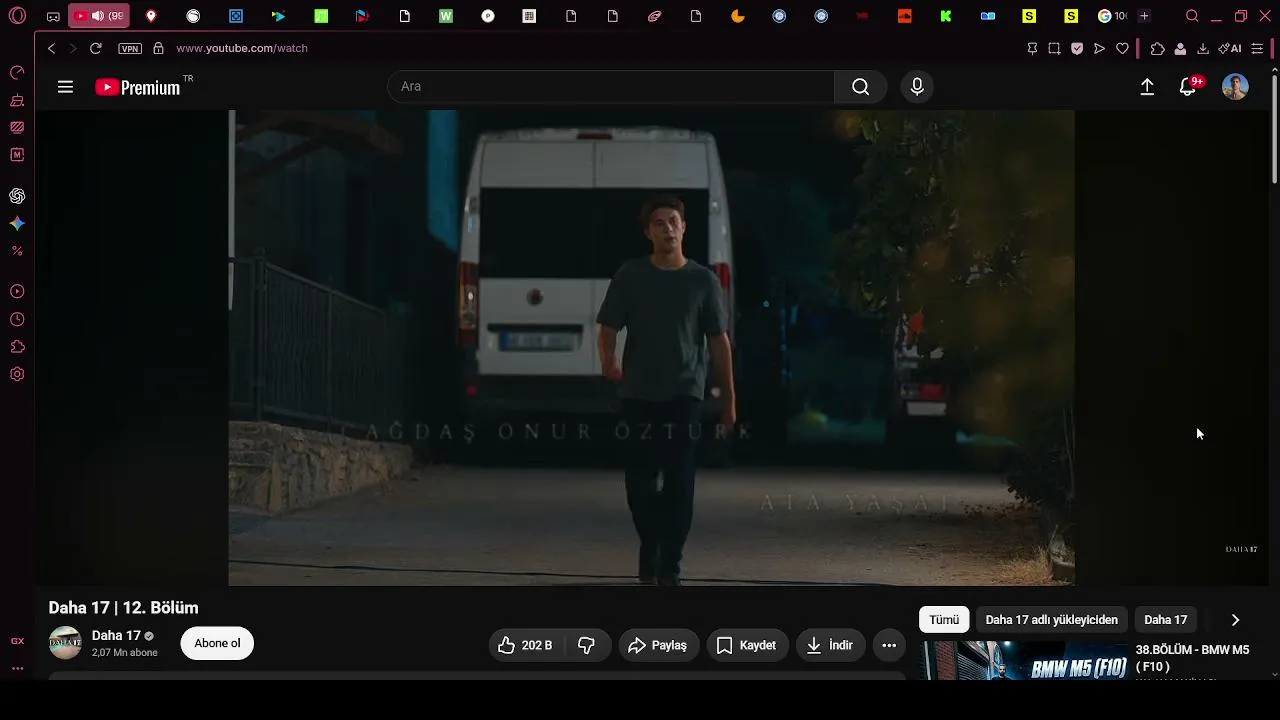This screenshot has height=720, width=1280.
Task: Open the Opera main menu icon
Action: click(17, 16)
